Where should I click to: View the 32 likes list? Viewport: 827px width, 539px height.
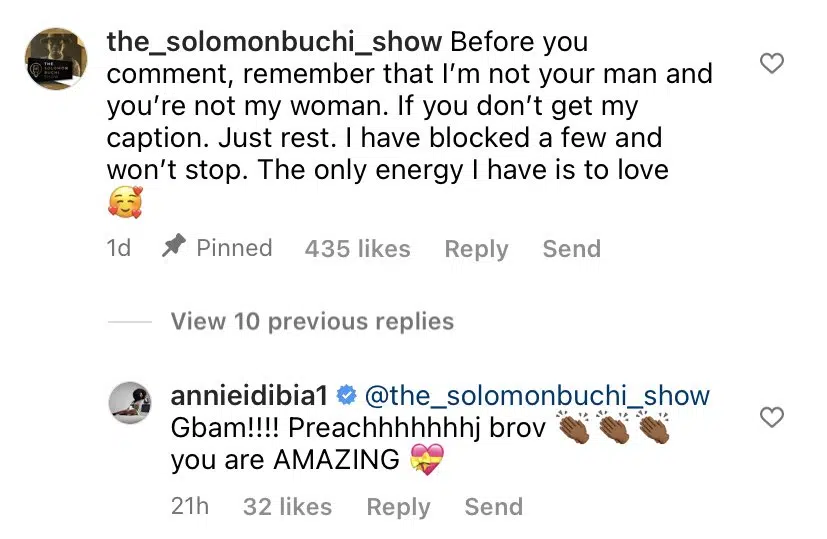pos(288,507)
